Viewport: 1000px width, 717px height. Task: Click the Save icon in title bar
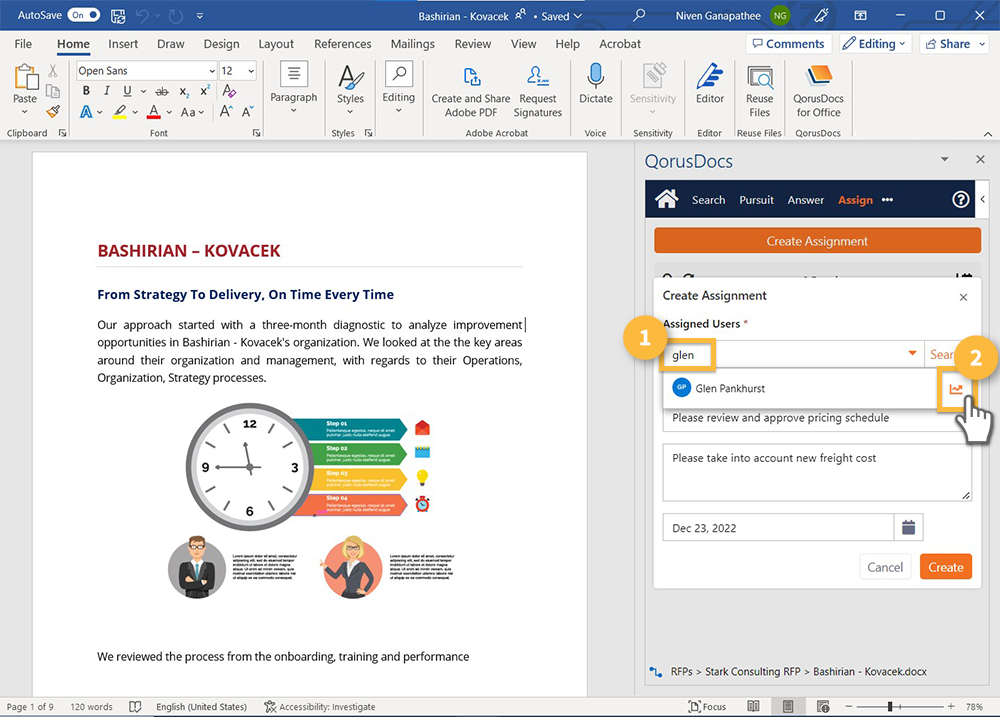pos(118,16)
